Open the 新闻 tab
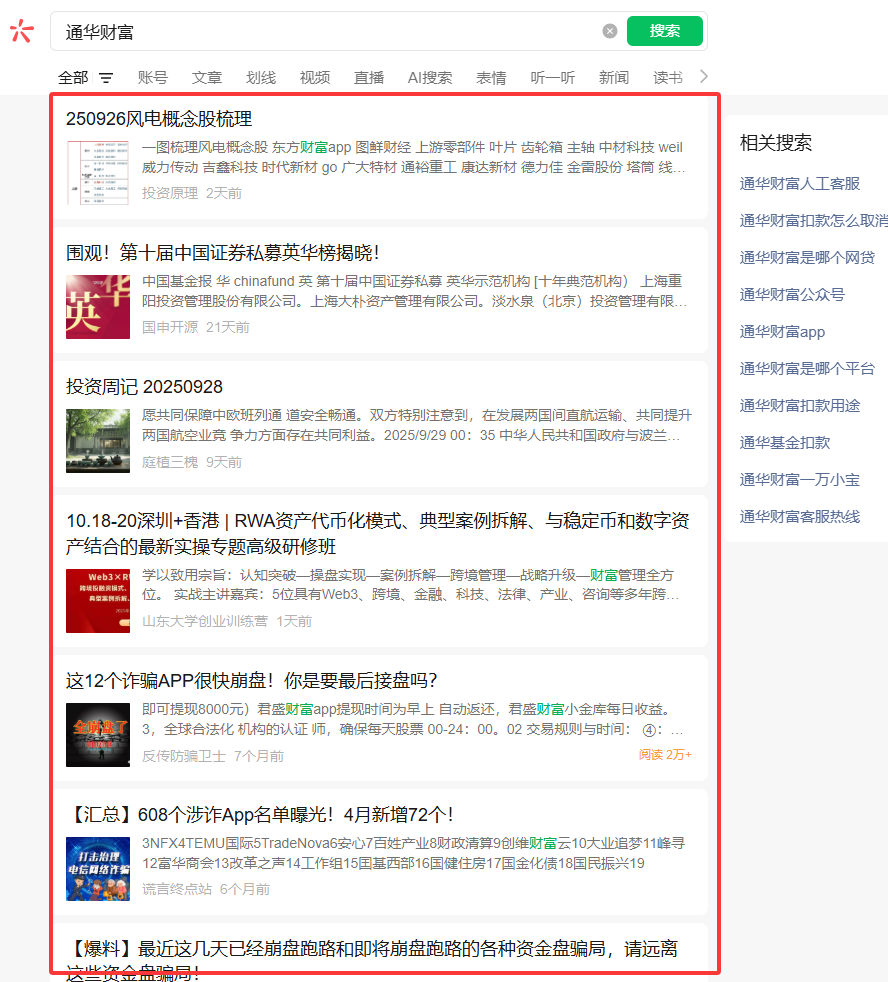This screenshot has height=982, width=888. 614,78
